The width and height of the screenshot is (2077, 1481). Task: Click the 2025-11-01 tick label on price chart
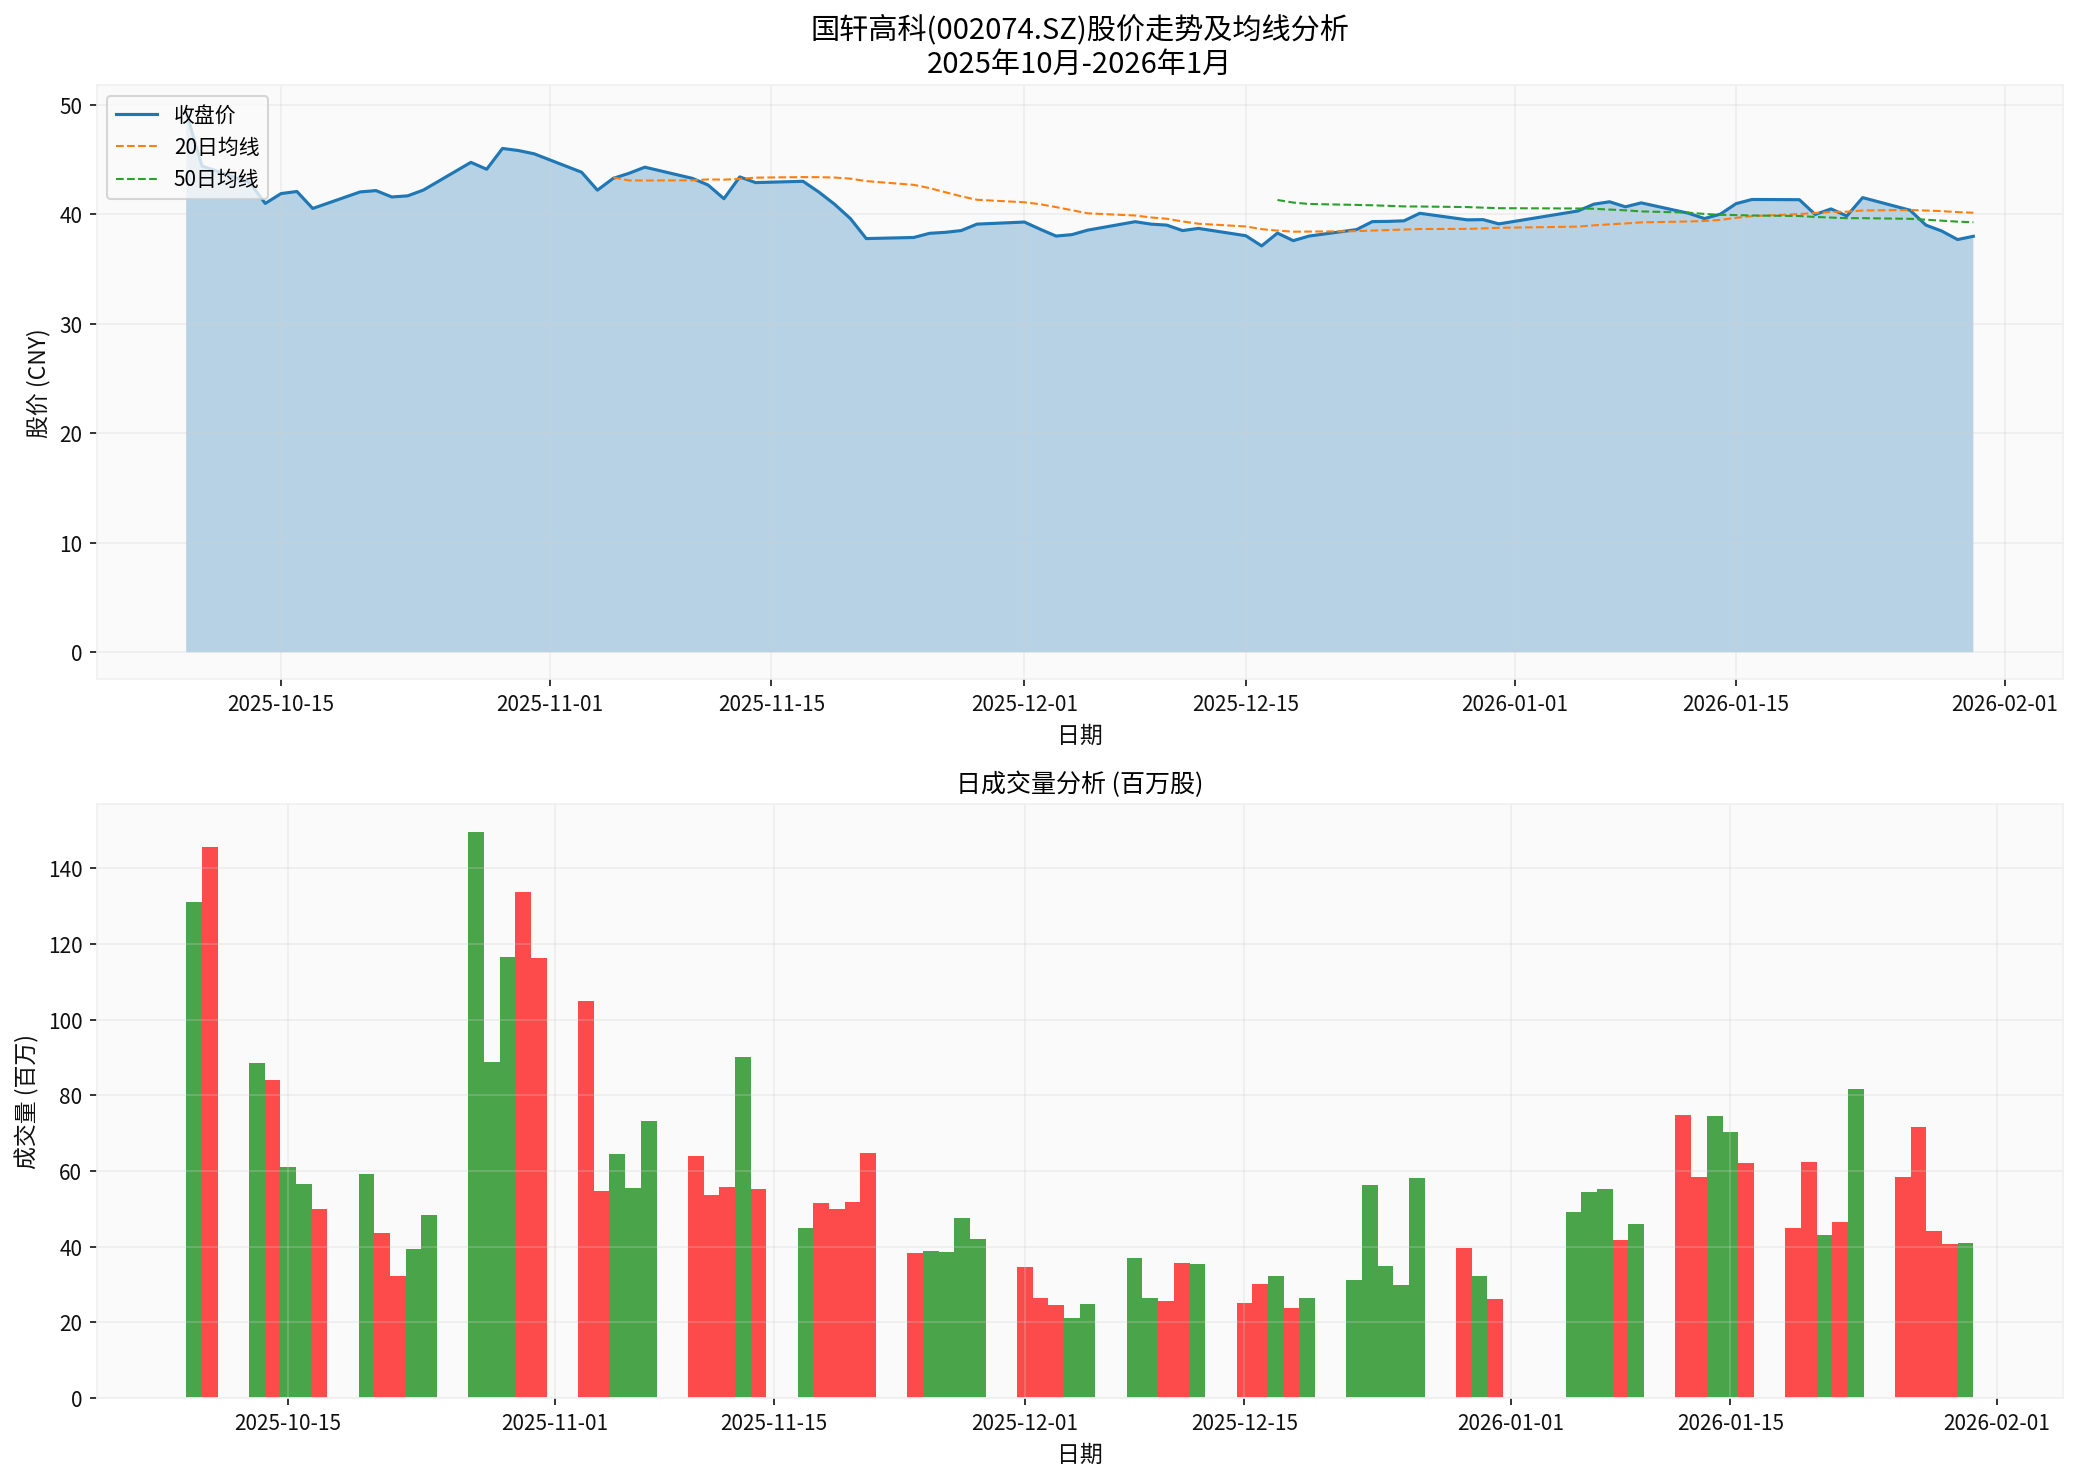(x=550, y=704)
